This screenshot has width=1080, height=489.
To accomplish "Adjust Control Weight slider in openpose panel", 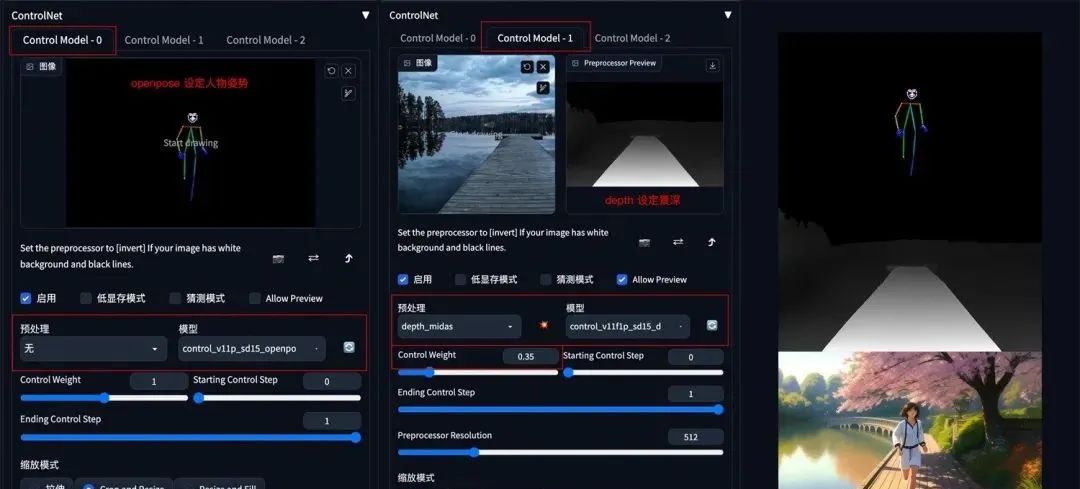I will [104, 397].
